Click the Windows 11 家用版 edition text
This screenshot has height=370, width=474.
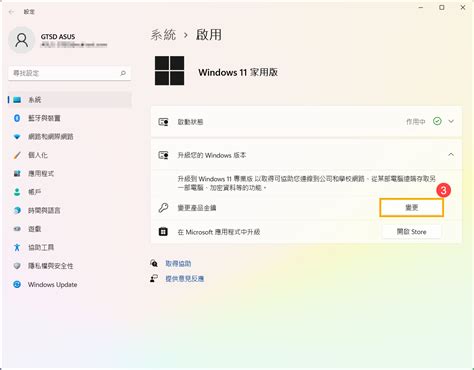(x=238, y=72)
